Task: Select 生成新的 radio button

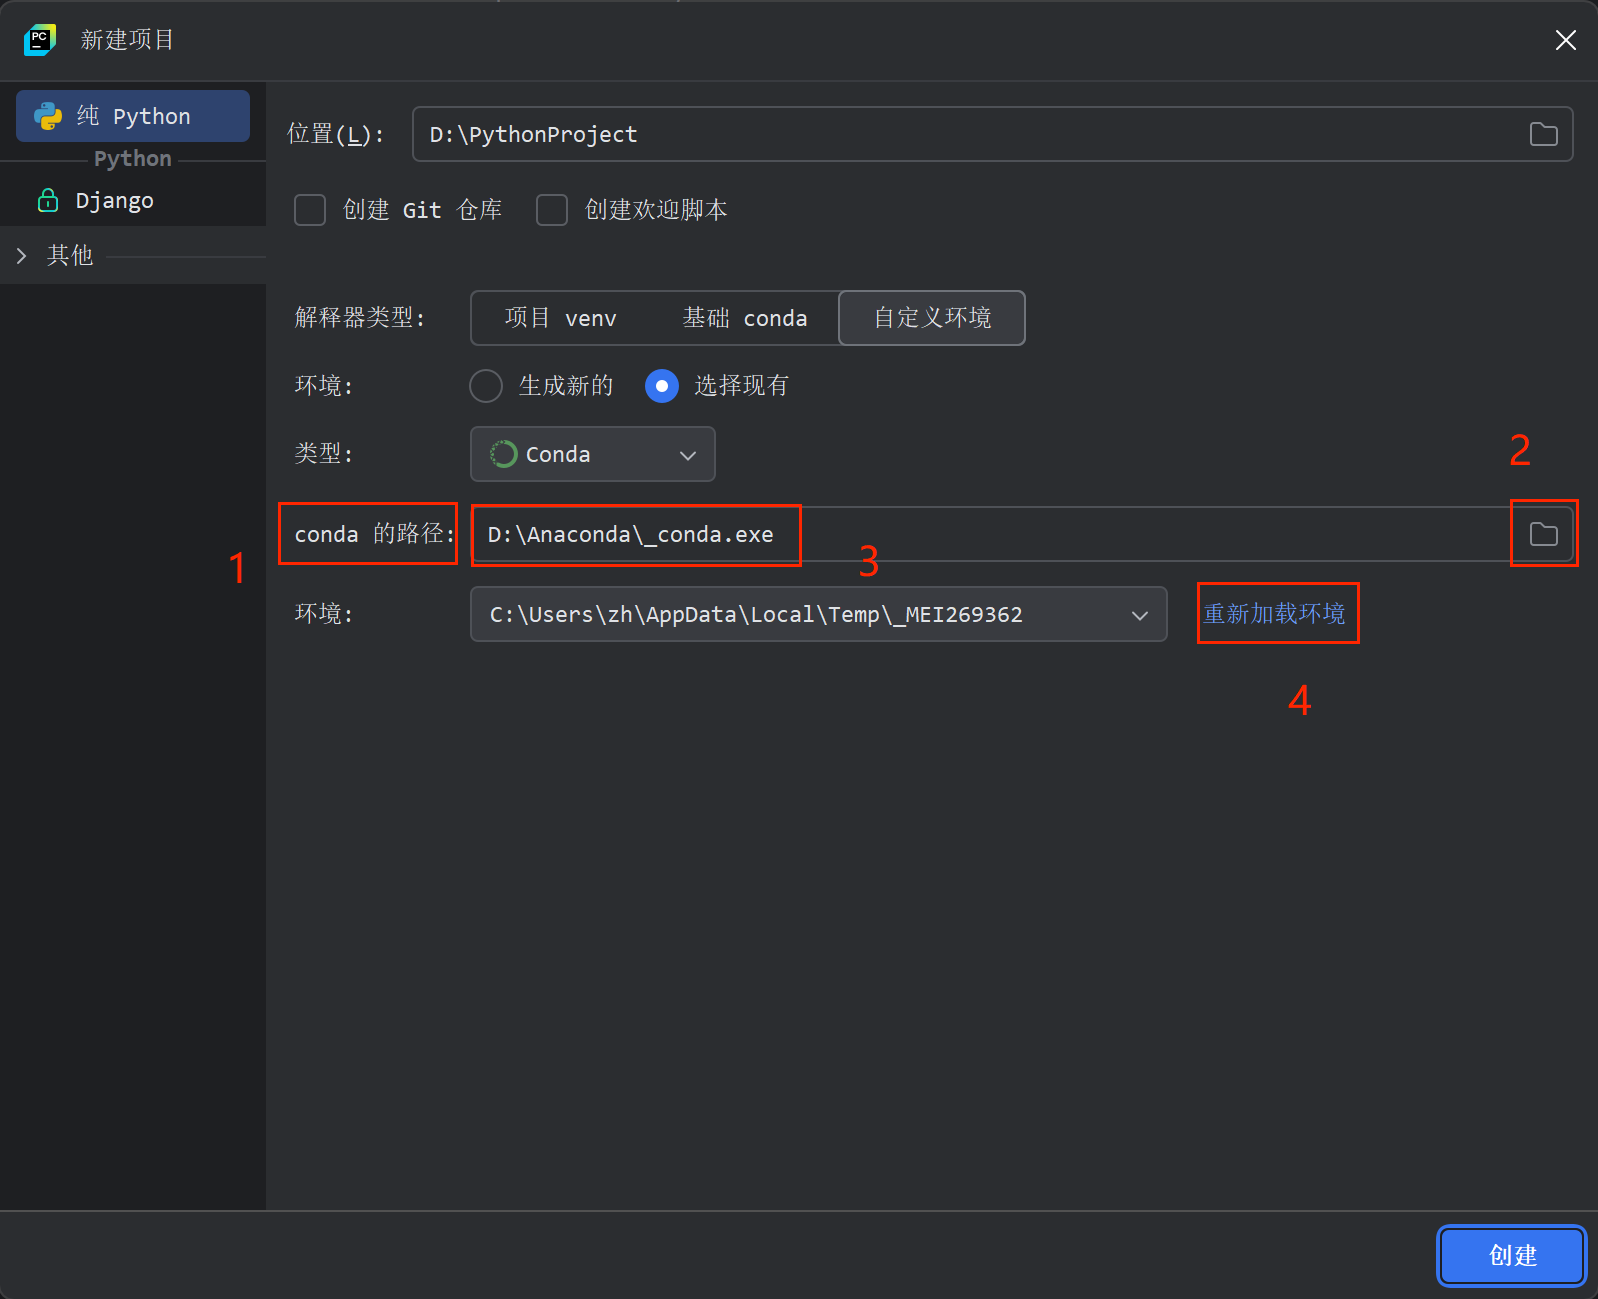Action: pos(486,386)
